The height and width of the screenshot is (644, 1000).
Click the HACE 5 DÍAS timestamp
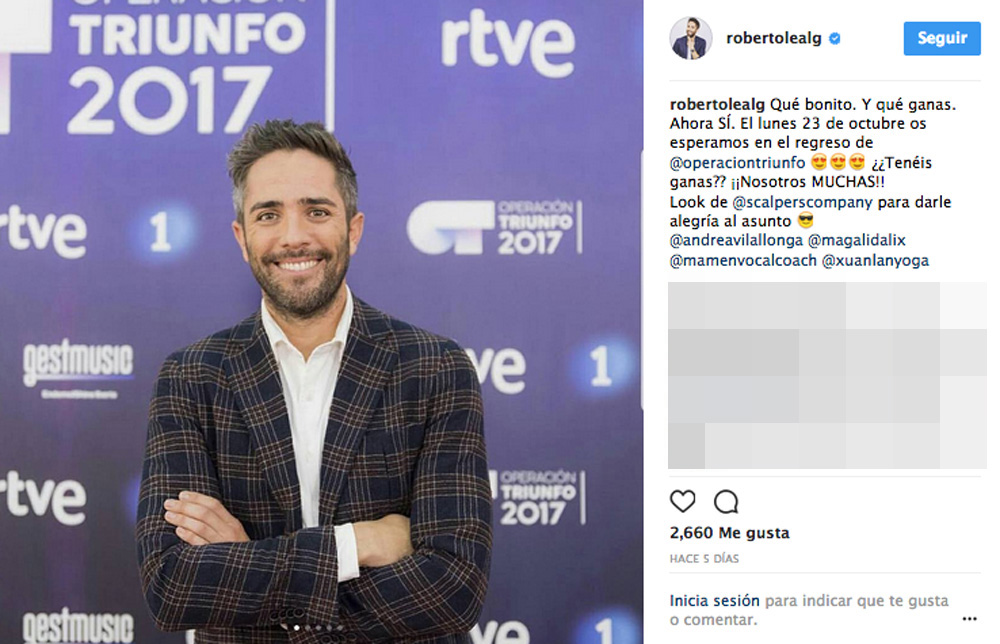coord(704,559)
